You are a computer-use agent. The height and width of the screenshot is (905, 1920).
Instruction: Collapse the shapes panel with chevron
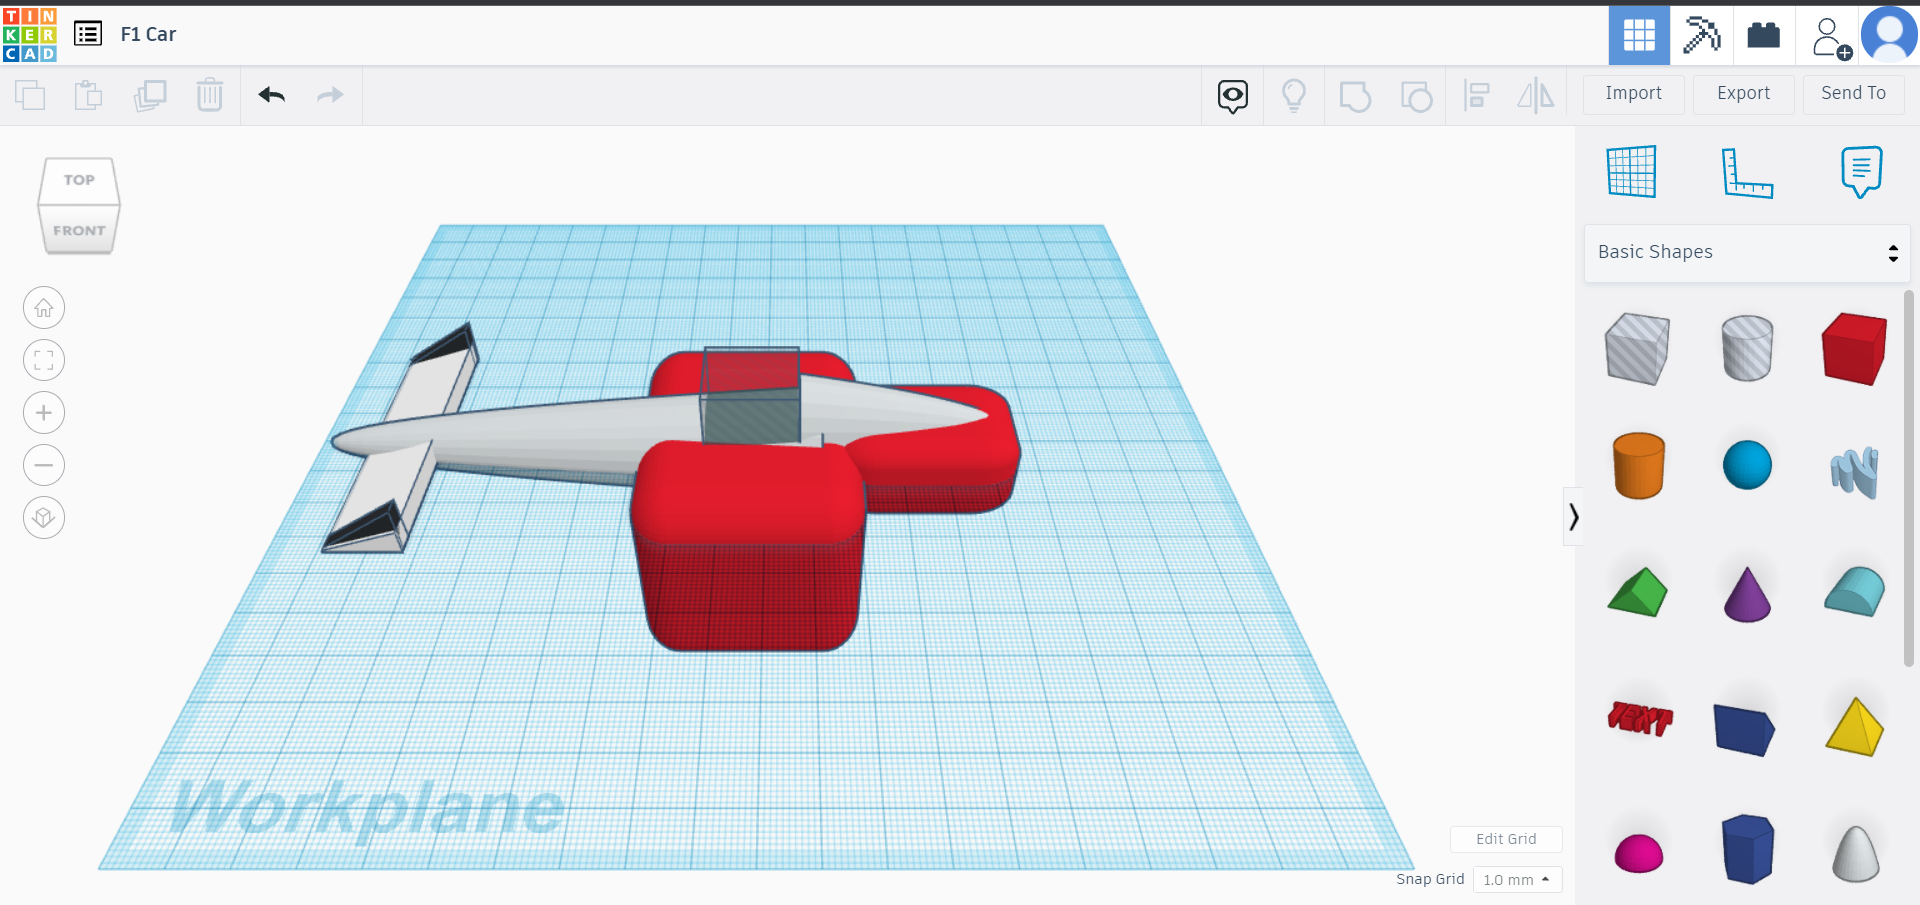tap(1573, 517)
